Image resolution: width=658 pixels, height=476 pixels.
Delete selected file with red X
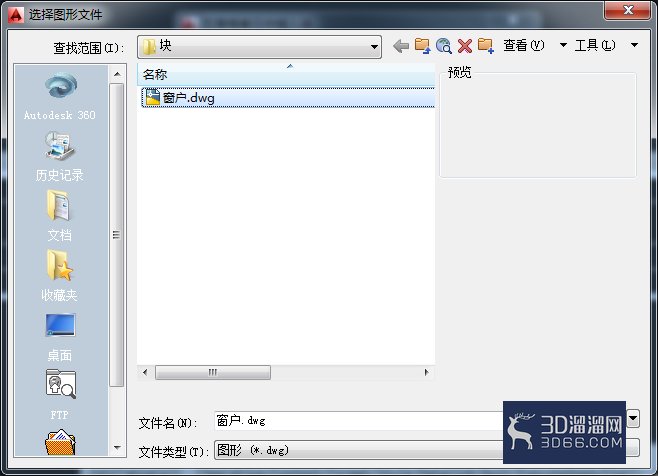(x=465, y=46)
